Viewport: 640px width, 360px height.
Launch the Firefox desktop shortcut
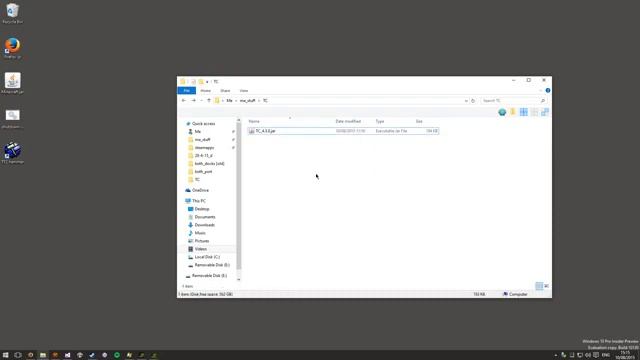tap(12, 48)
